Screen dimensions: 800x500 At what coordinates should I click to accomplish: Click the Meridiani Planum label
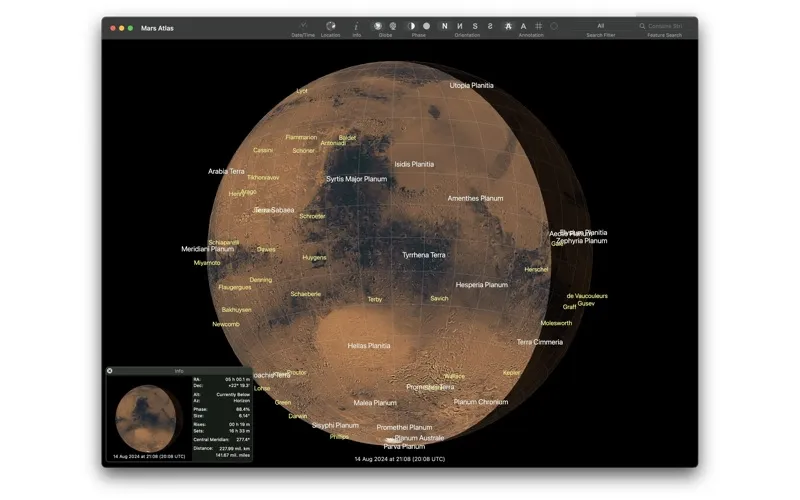(208, 249)
